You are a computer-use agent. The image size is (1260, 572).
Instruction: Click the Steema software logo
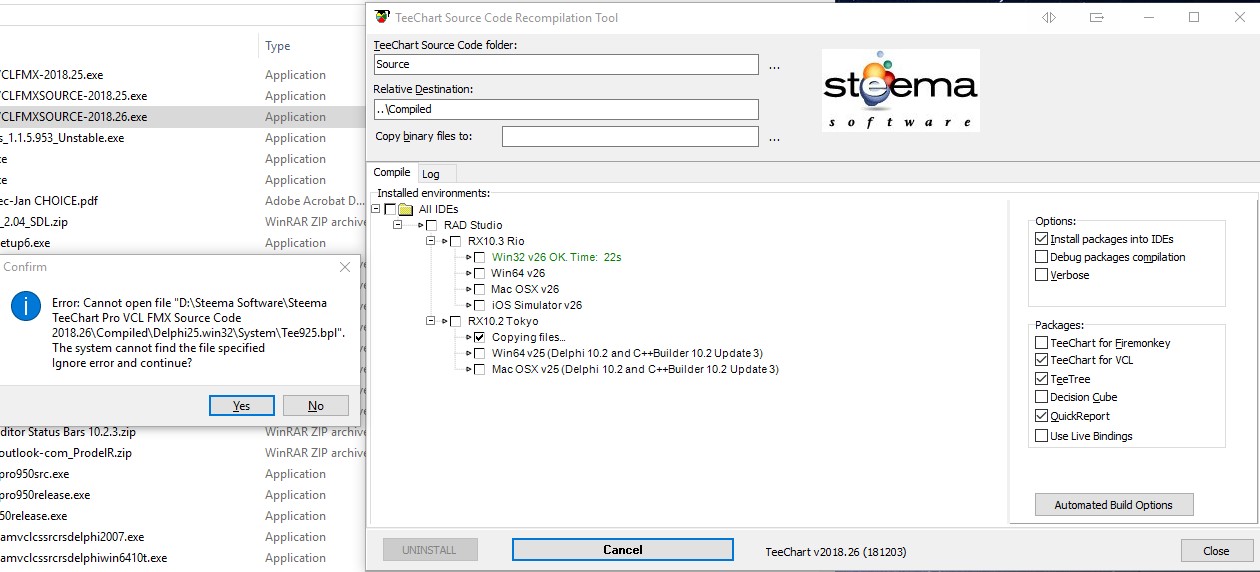[901, 90]
